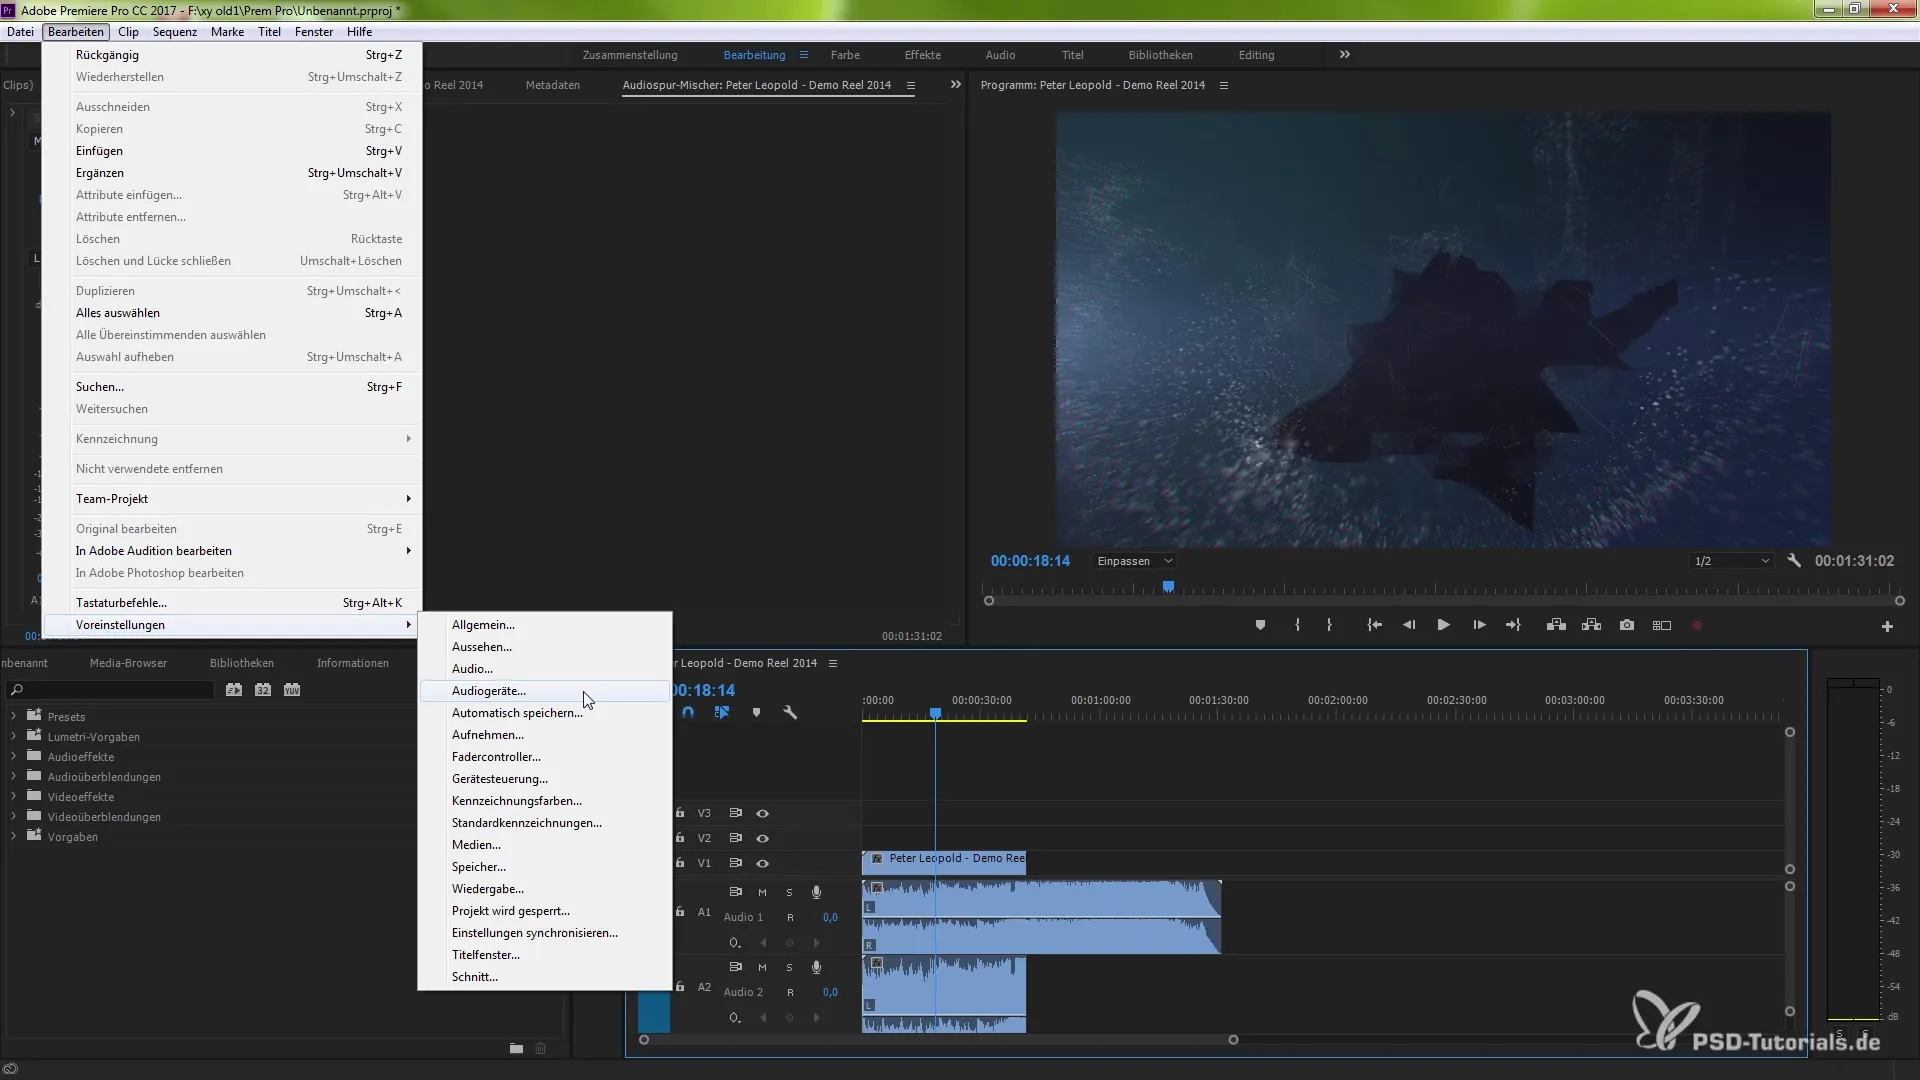1920x1080 pixels.
Task: Enable voice-over record on Audio 1
Action: 816,892
